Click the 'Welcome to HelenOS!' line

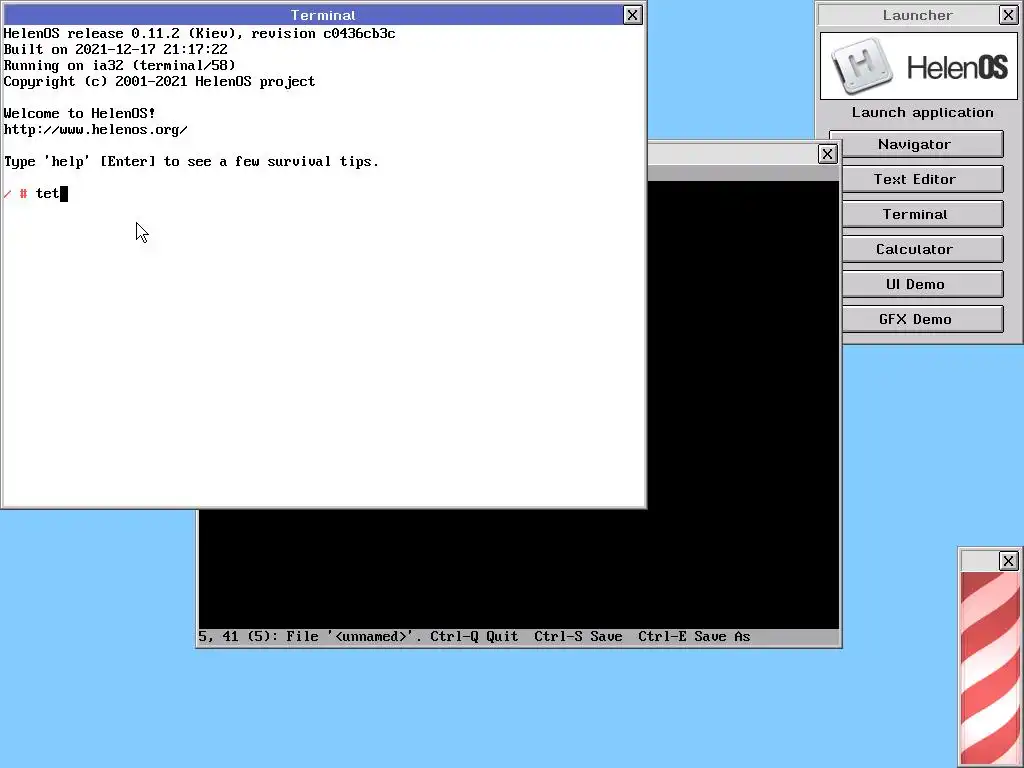click(79, 114)
